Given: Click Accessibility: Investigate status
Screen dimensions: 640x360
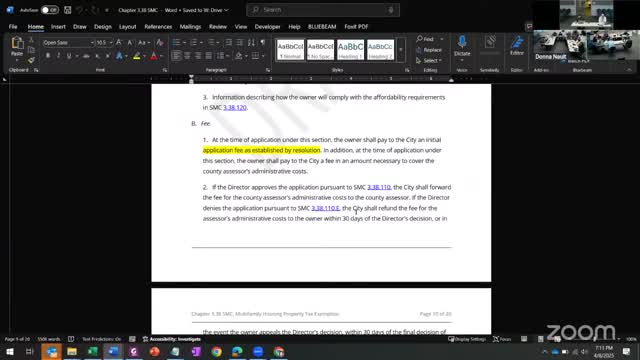Looking at the screenshot, I should click(x=172, y=339).
